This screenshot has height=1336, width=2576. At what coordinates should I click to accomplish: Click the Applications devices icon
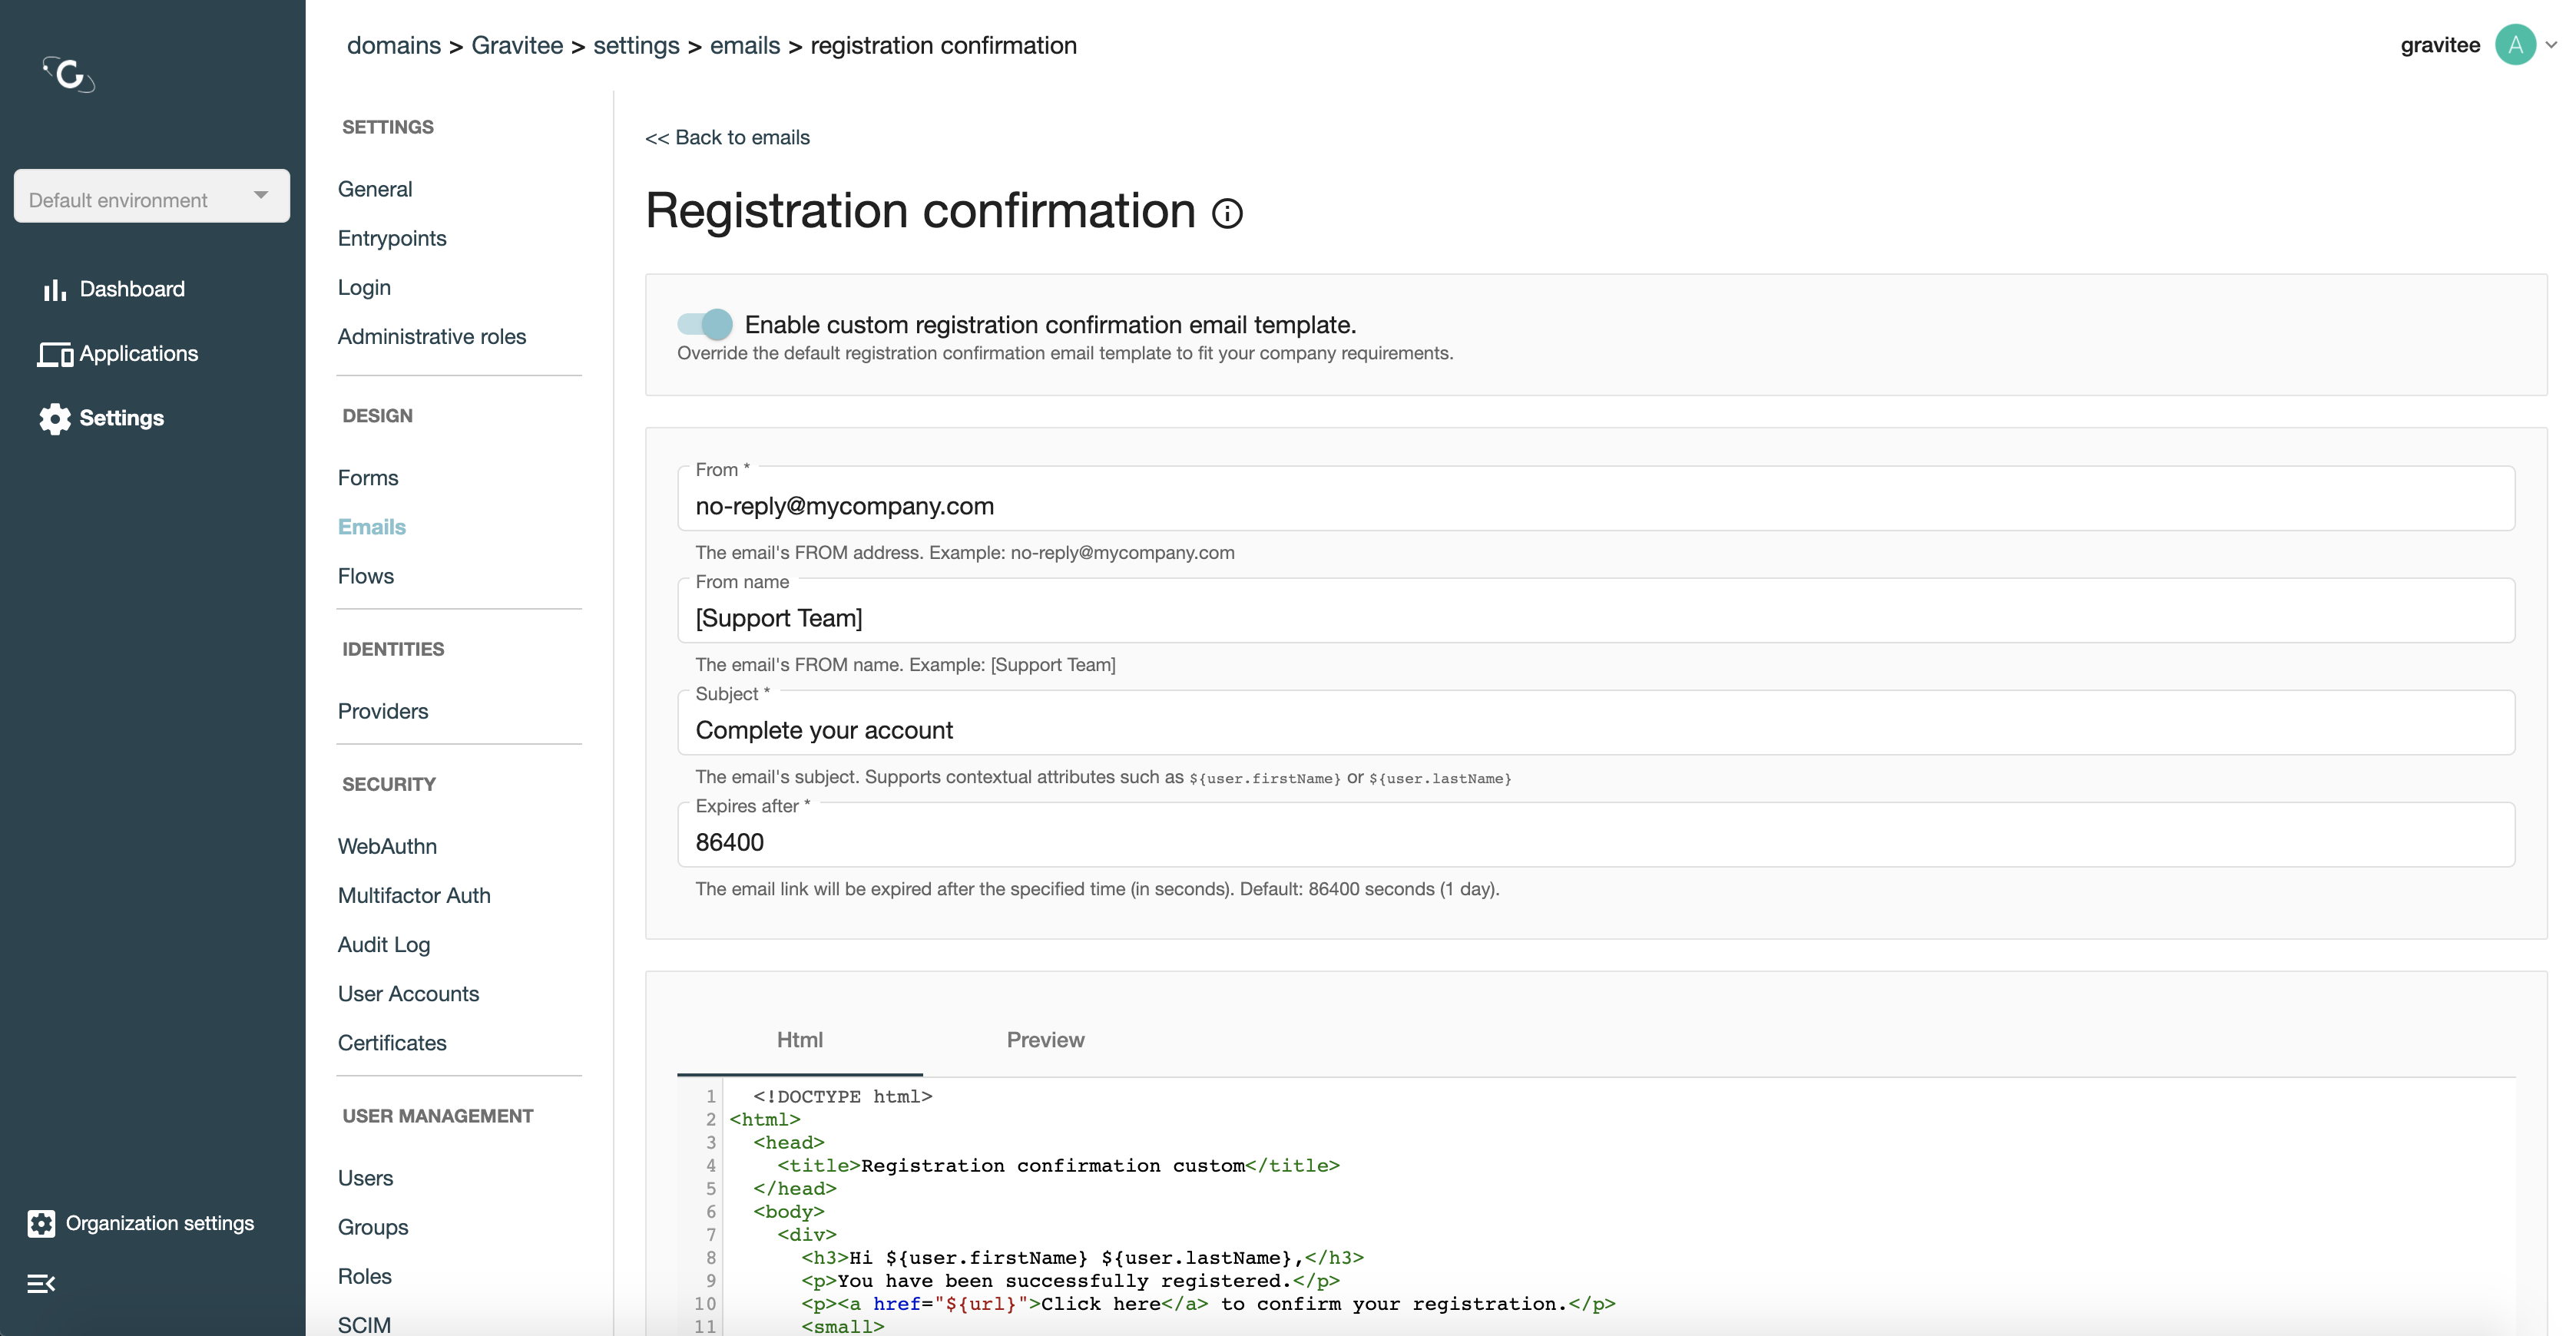click(55, 354)
